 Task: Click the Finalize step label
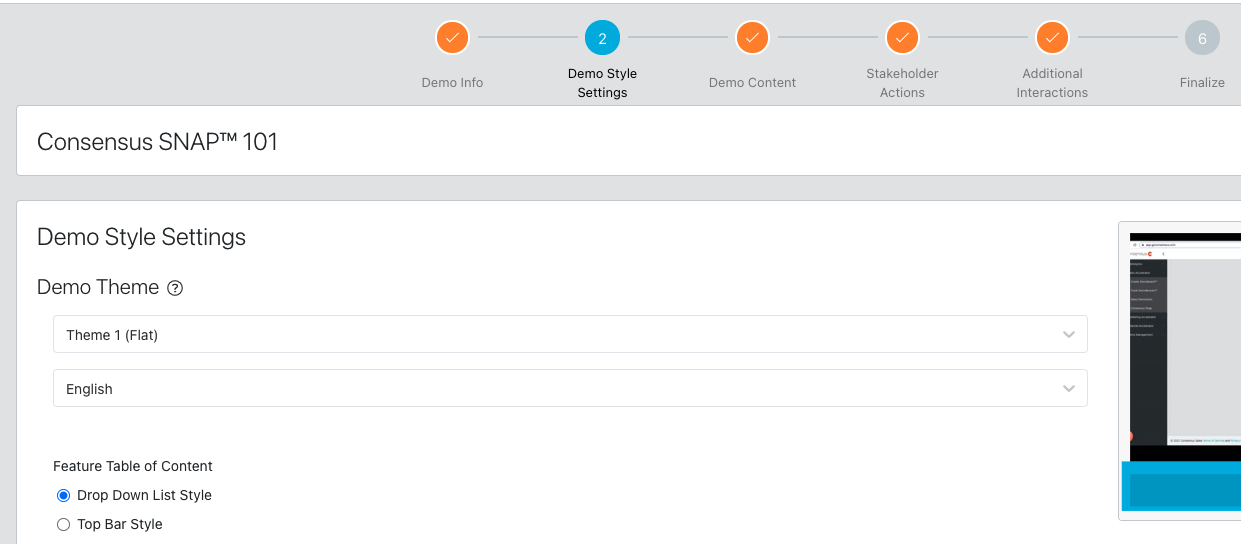[1202, 83]
